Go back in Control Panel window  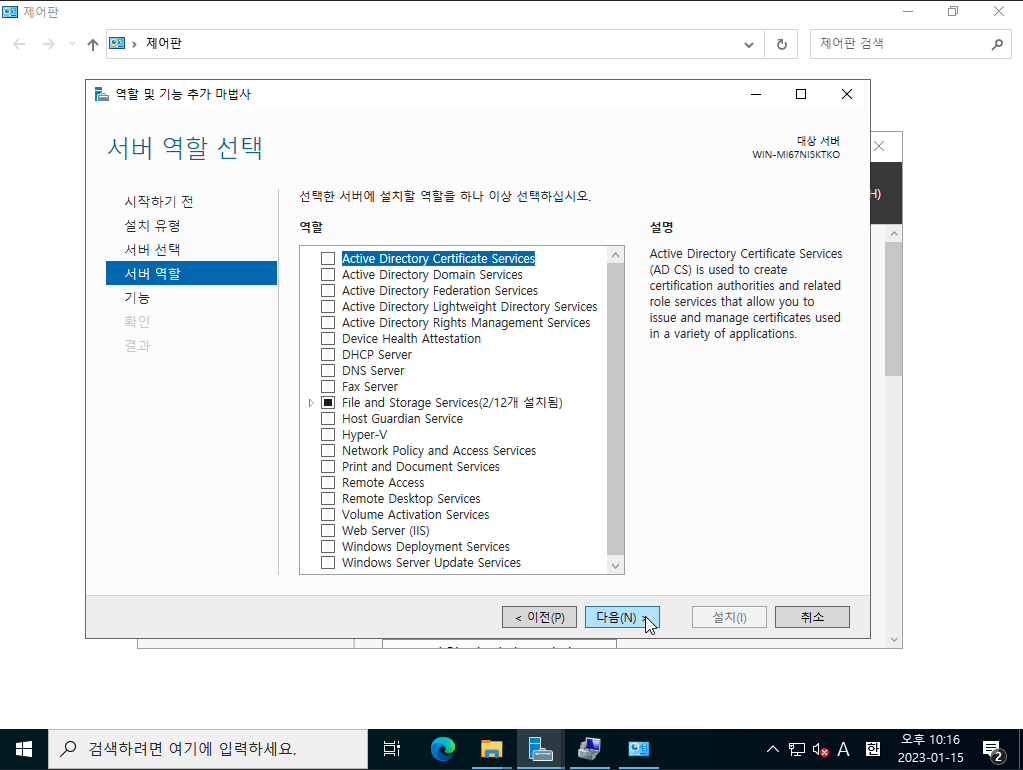pyautogui.click(x=19, y=44)
